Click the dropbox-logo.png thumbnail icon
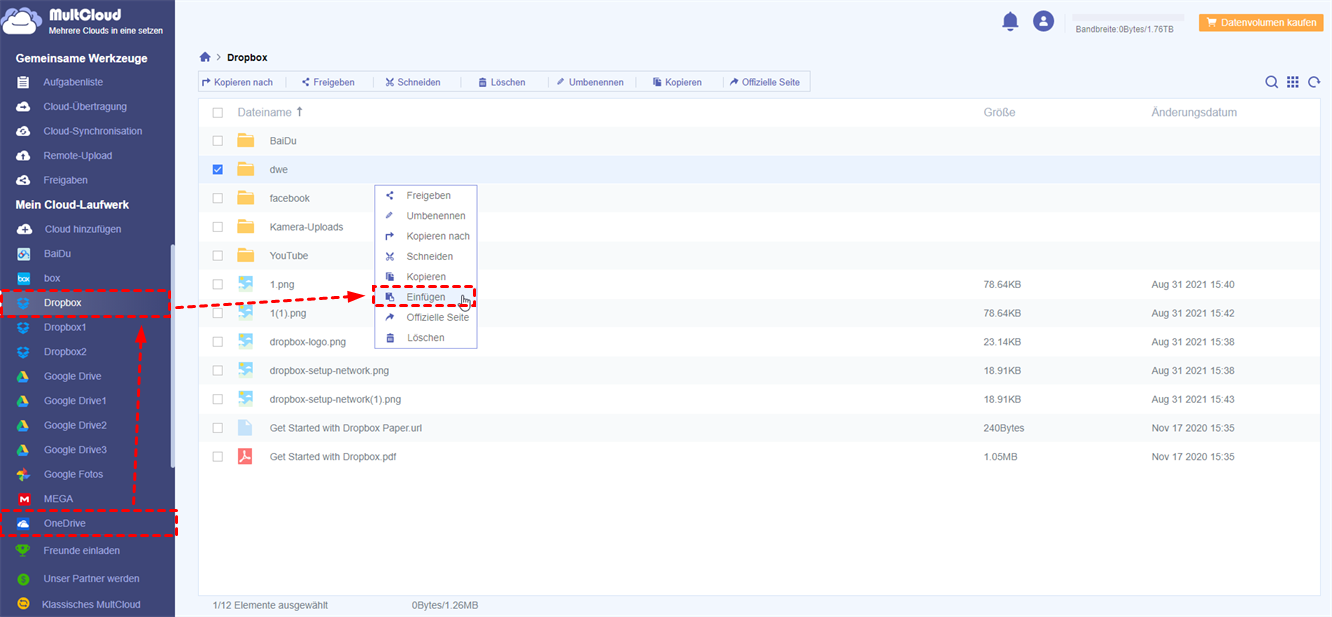The image size is (1332, 617). click(246, 341)
